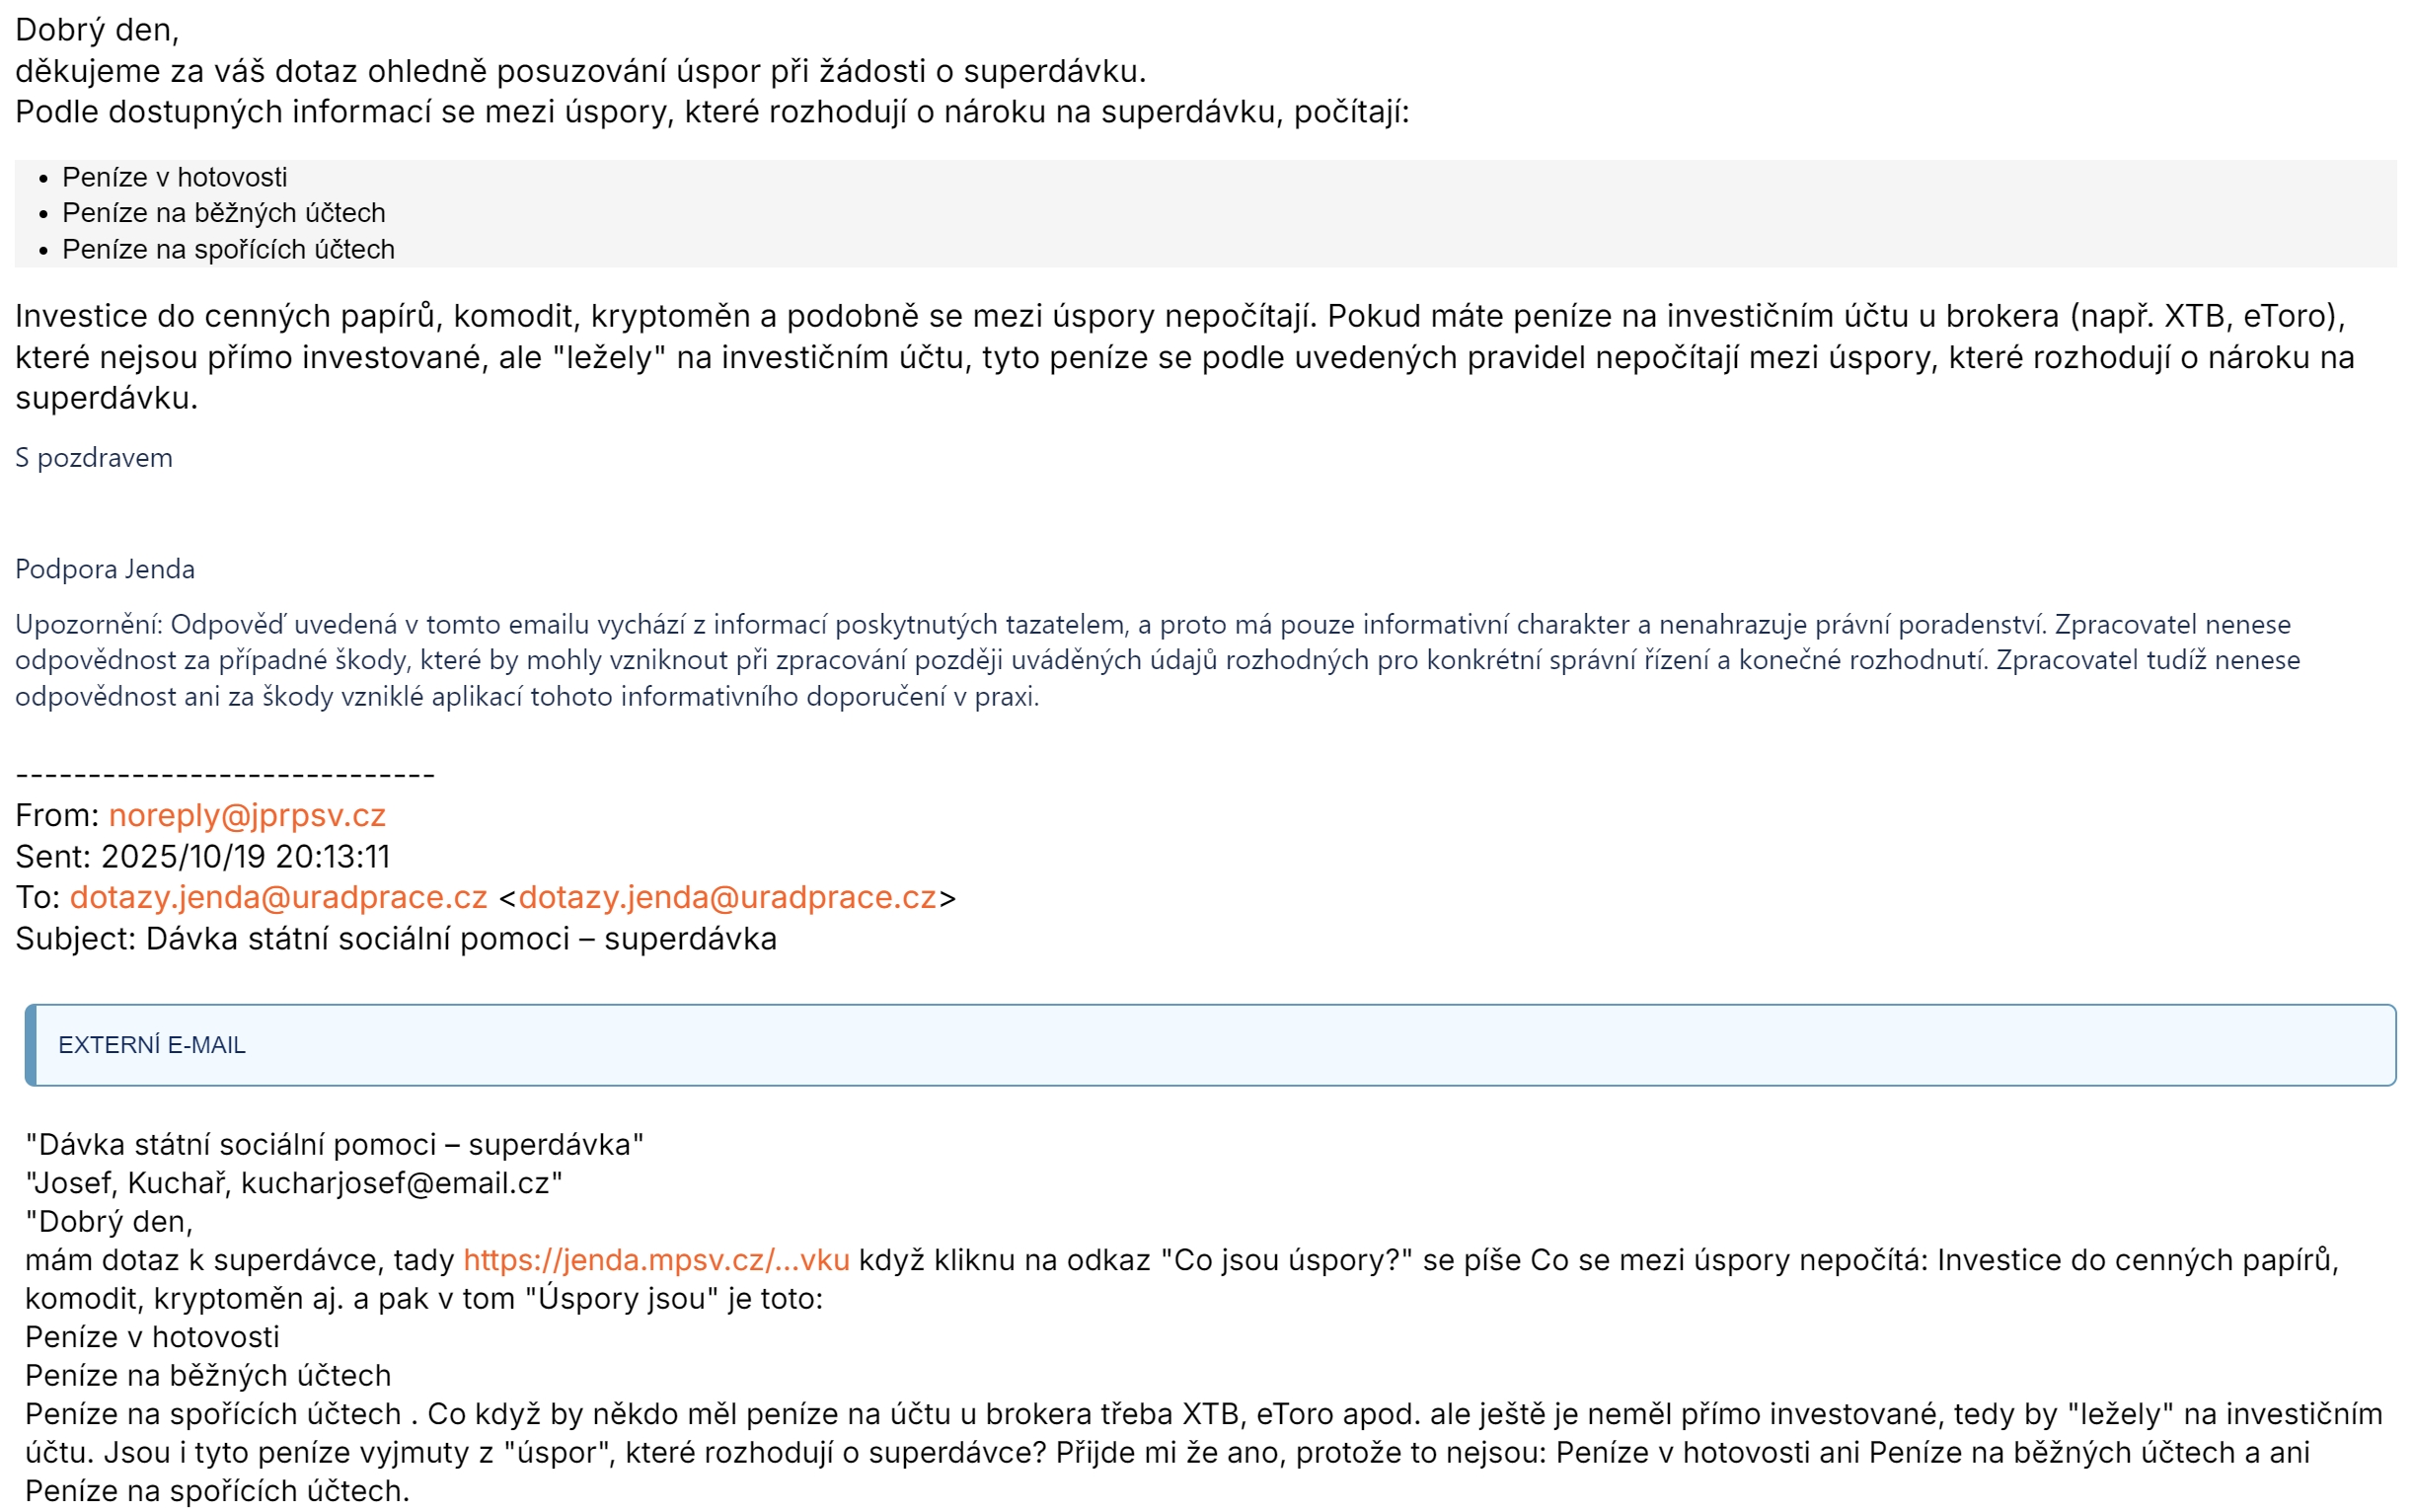Image resolution: width=2413 pixels, height=1512 pixels.
Task: Click the first dotazy.jenda@uradprace.cz address after To:
Action: tap(278, 897)
